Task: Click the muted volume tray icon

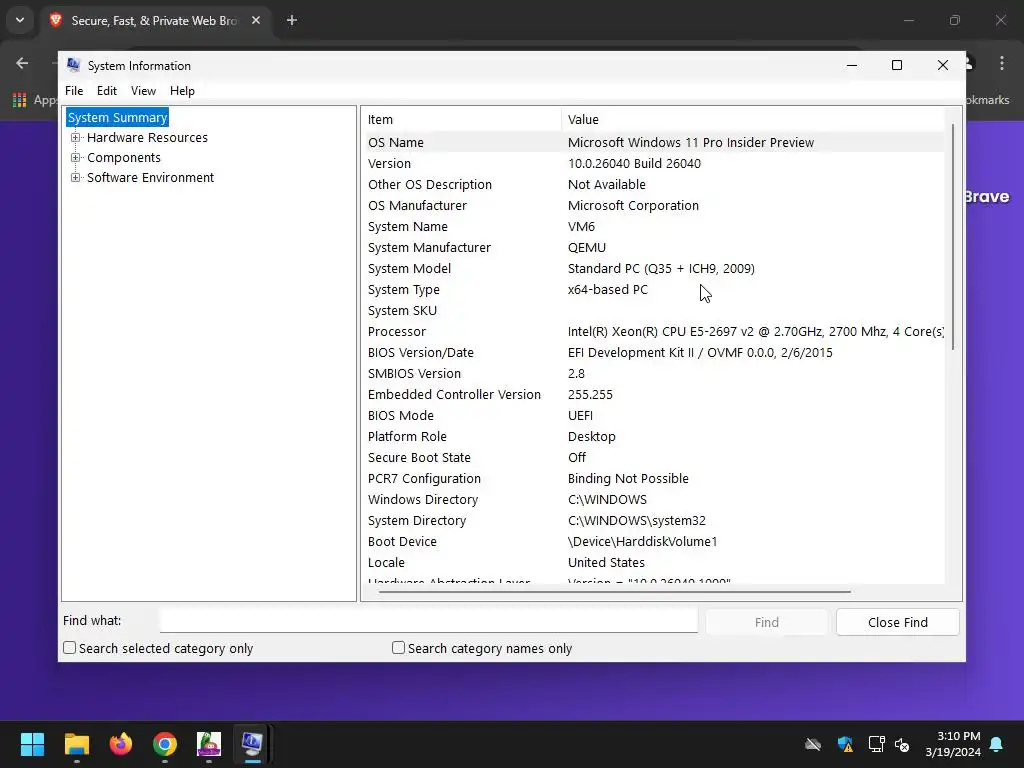Action: 902,744
